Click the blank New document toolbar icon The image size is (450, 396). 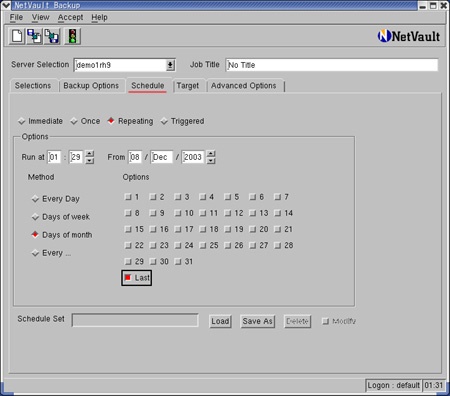point(17,36)
